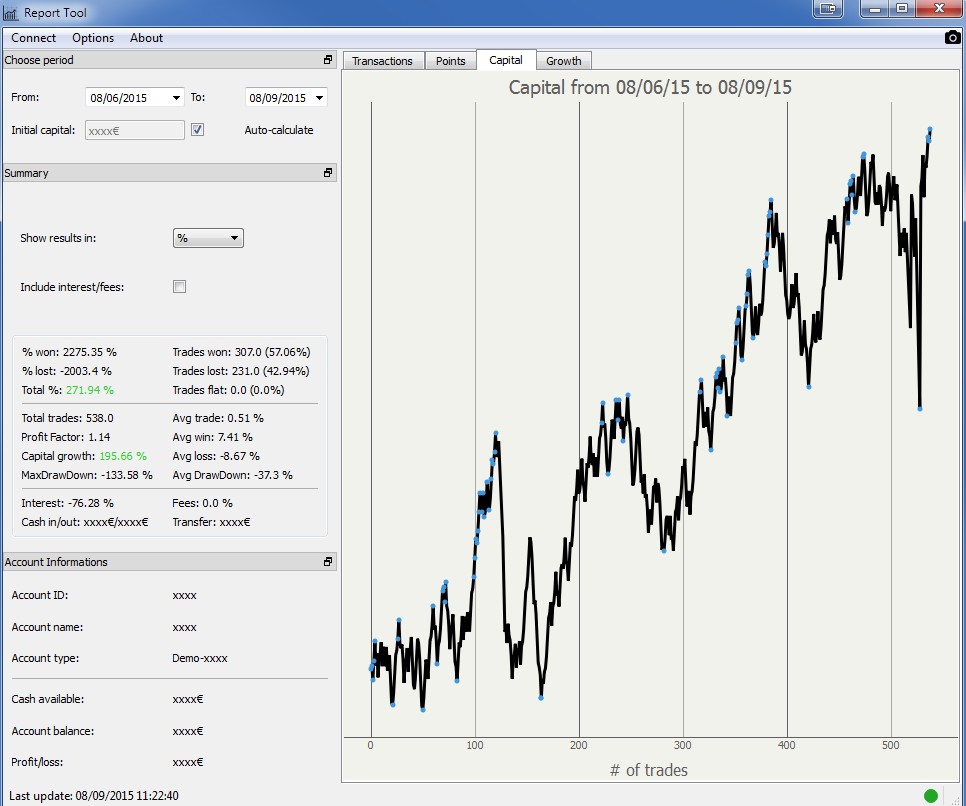Open the About menu
Image resolution: width=966 pixels, height=806 pixels.
click(146, 38)
